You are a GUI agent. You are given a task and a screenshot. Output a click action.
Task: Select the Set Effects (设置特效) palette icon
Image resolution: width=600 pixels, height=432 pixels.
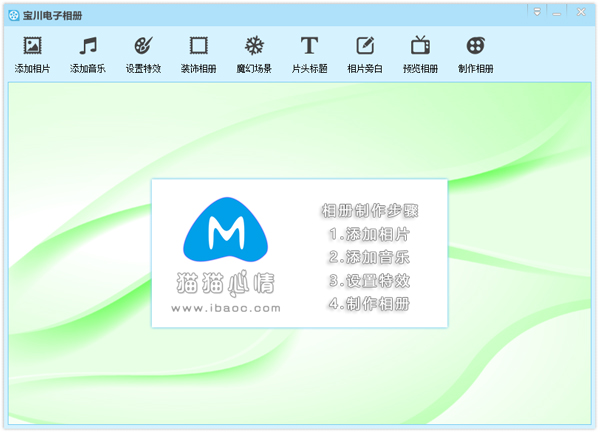click(x=143, y=46)
